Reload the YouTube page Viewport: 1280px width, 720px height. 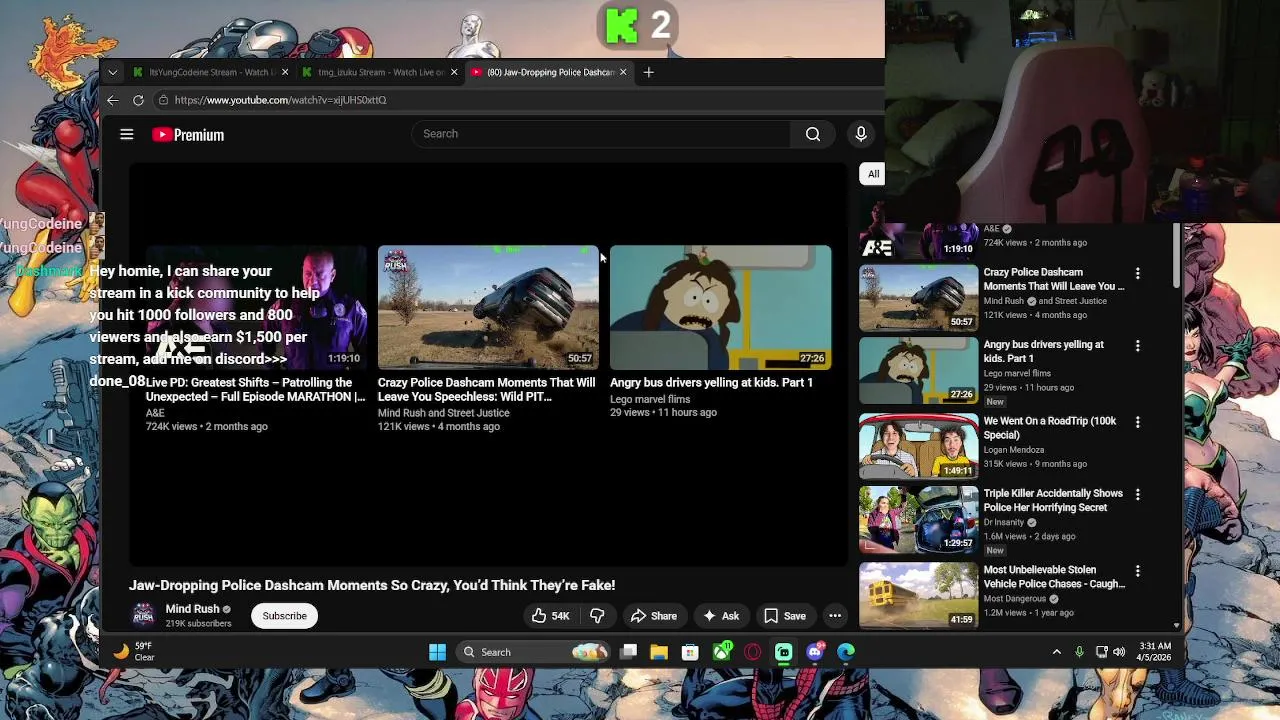tap(138, 100)
